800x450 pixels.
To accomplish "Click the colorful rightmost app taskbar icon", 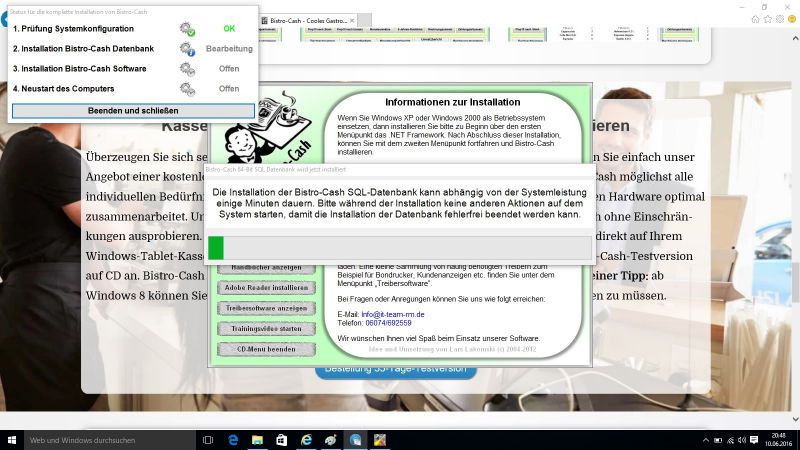I will tap(380, 440).
